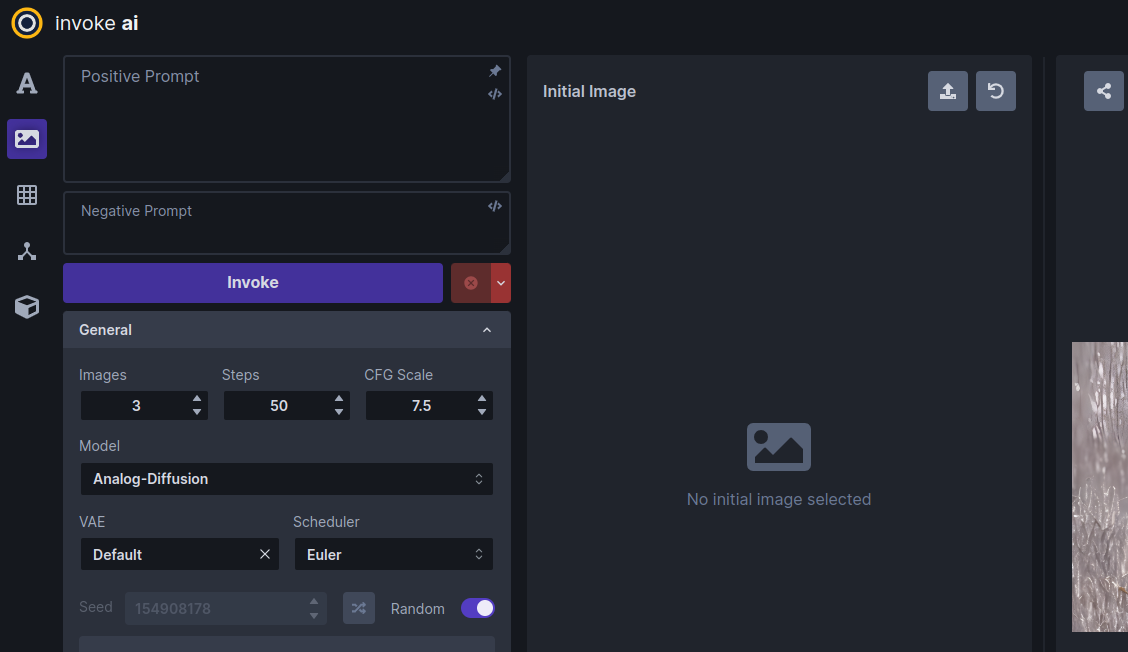The height and width of the screenshot is (652, 1128).
Task: Shuffle to a new random seed
Action: click(x=358, y=608)
